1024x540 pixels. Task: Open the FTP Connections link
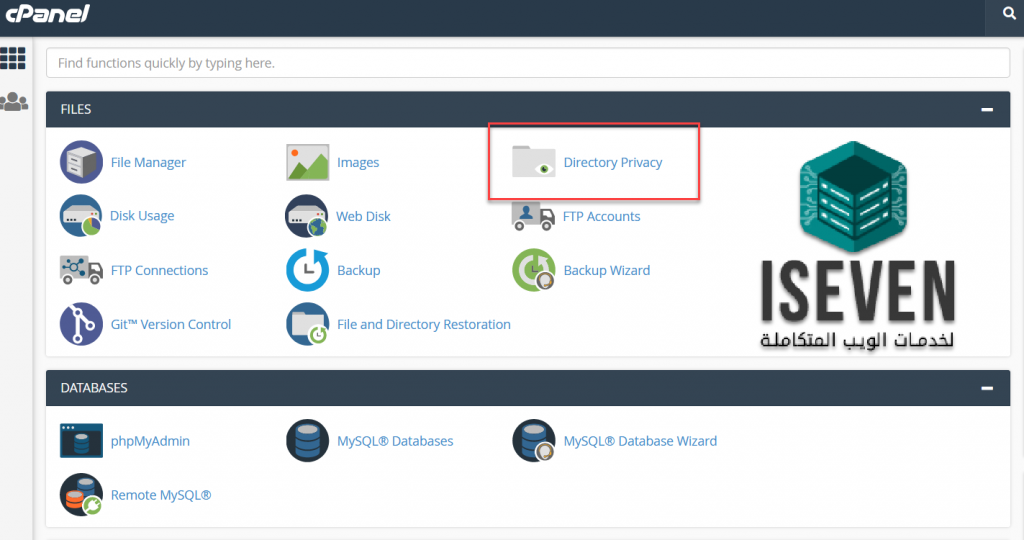coord(159,270)
